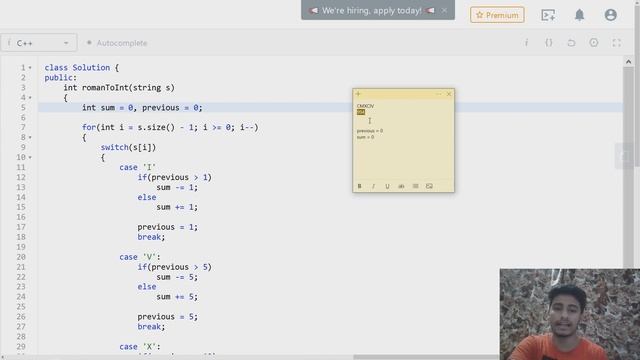Reset code to default with revert icon
This screenshot has width=640, height=360.
pos(571,42)
